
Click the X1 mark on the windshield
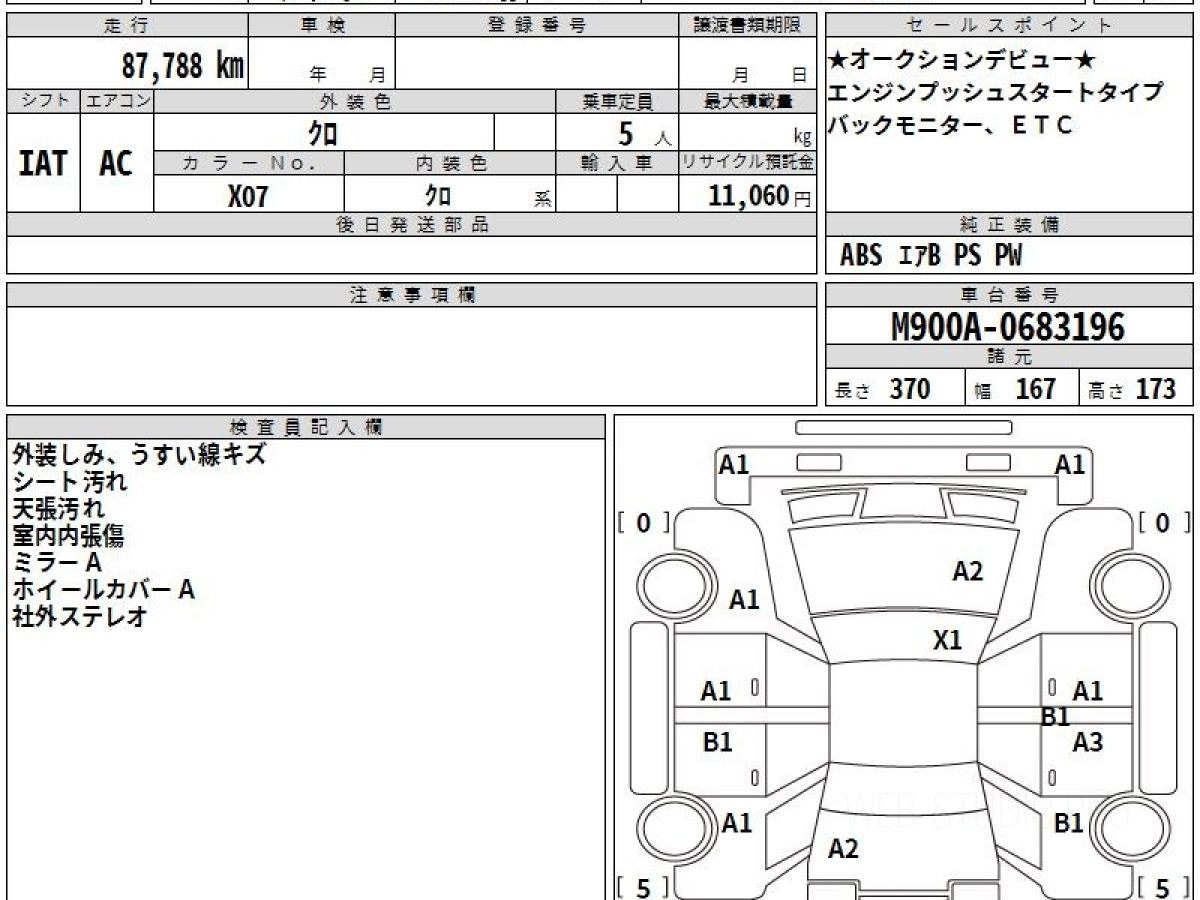tap(947, 640)
